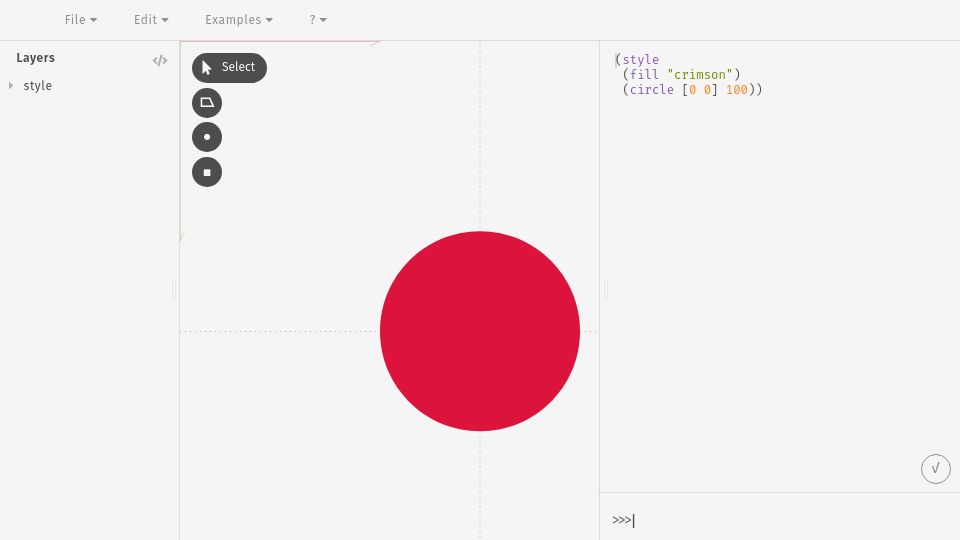Open the Edit menu

tap(151, 20)
